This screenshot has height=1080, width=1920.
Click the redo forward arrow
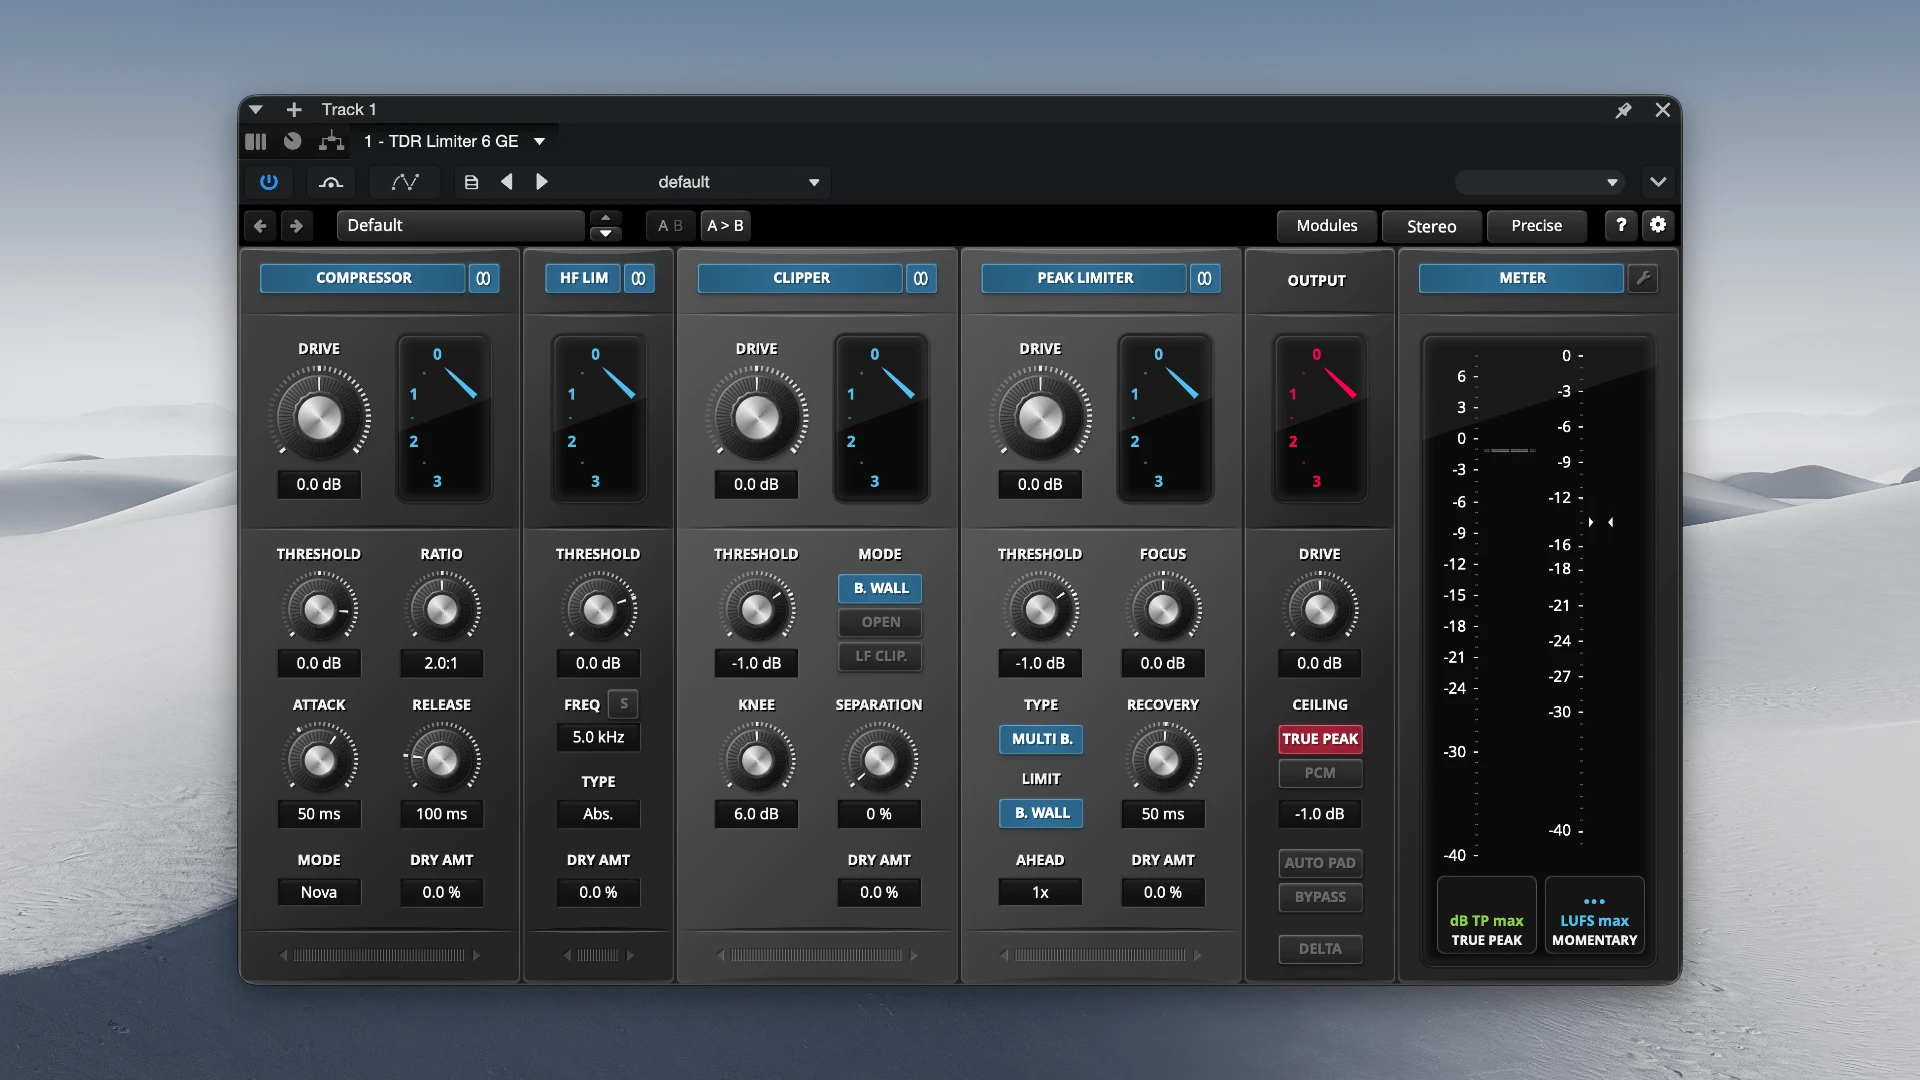[296, 226]
